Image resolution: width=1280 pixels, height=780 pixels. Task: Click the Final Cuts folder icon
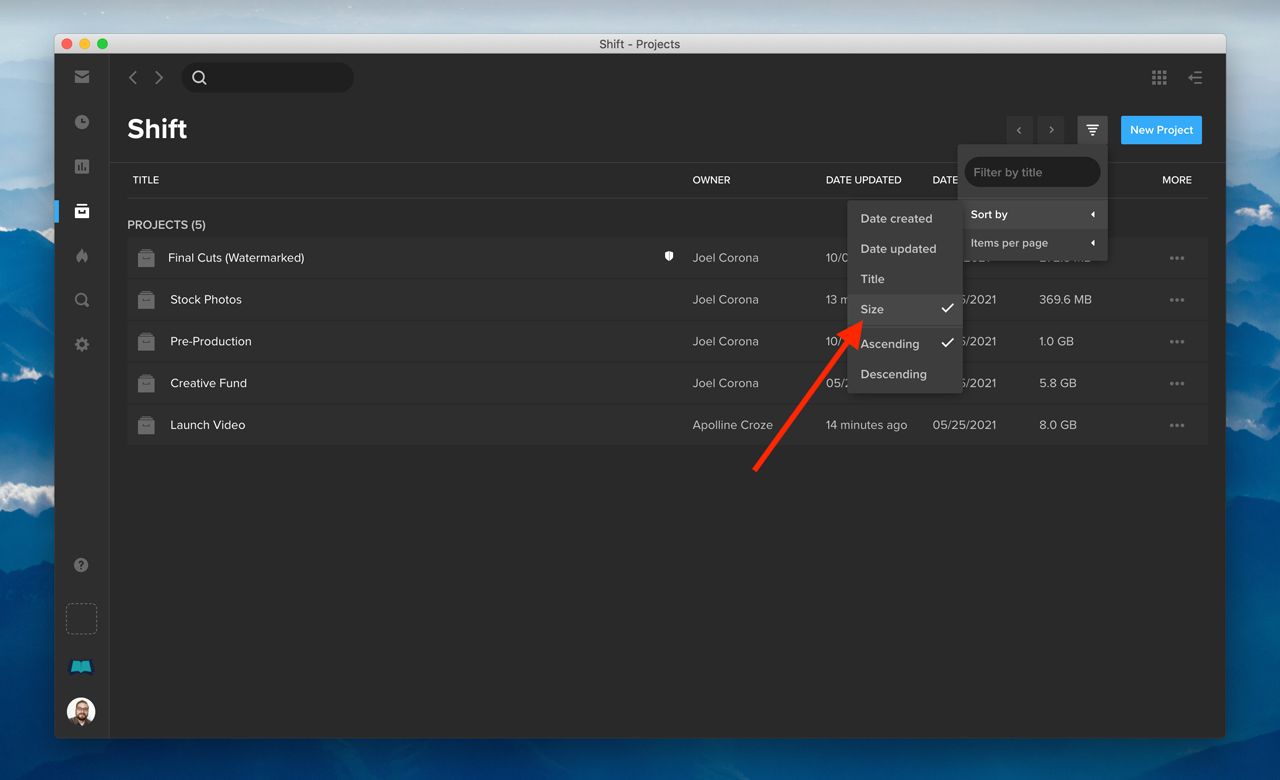(146, 258)
